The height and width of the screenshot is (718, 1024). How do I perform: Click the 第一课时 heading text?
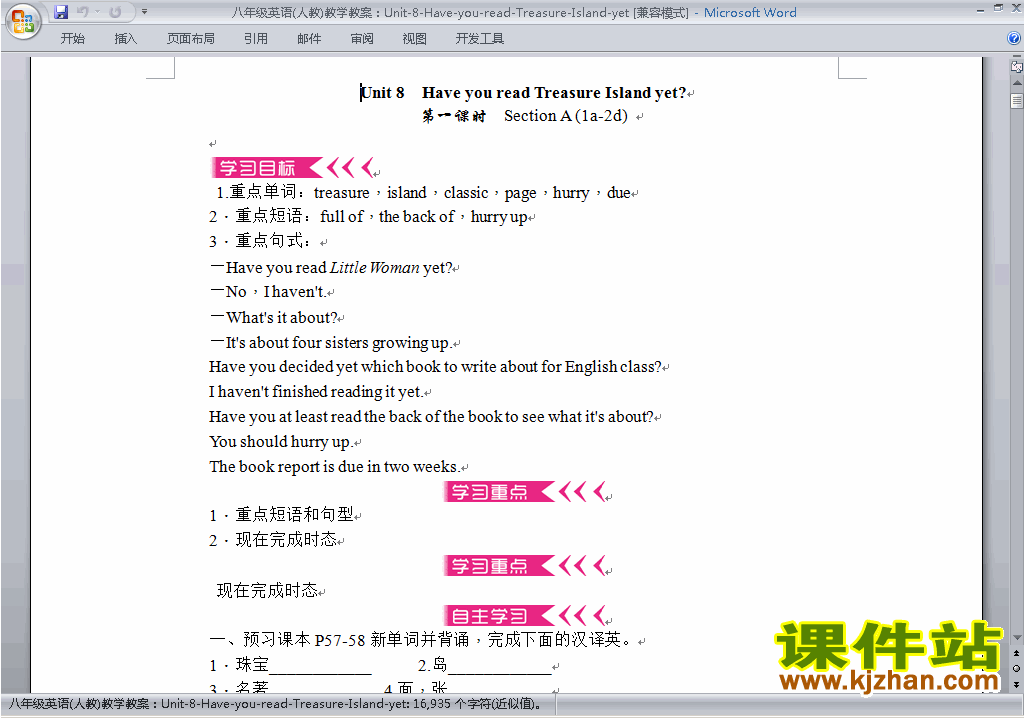(x=454, y=116)
